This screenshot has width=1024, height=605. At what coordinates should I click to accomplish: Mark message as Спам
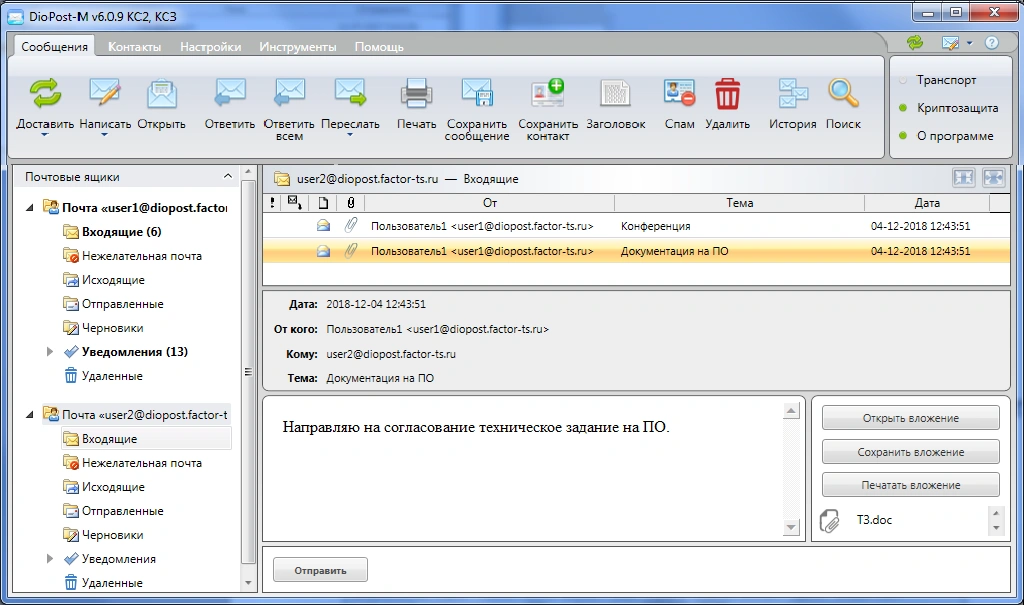tap(679, 93)
